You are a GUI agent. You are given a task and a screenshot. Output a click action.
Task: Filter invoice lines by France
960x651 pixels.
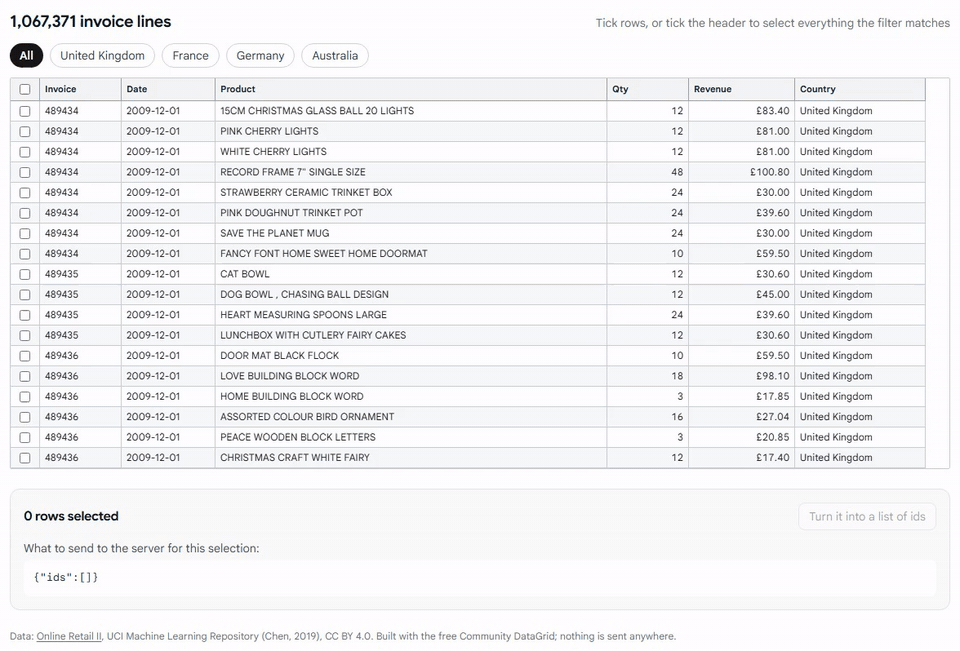coord(190,56)
